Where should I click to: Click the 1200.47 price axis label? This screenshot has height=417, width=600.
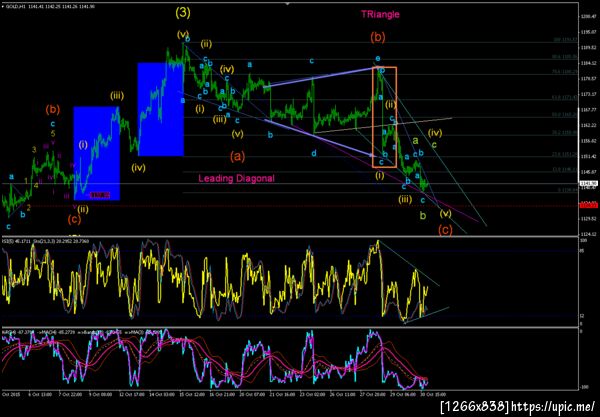coord(589,16)
